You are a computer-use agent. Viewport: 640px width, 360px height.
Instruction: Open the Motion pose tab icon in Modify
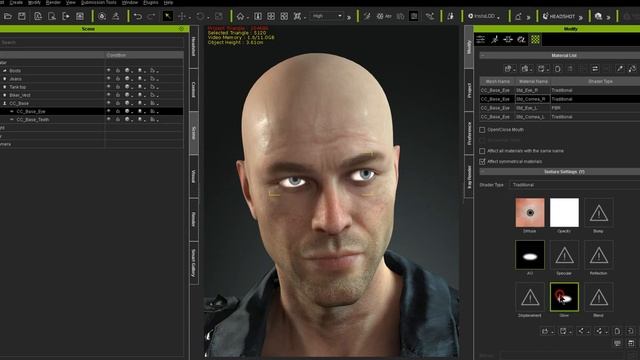494,39
